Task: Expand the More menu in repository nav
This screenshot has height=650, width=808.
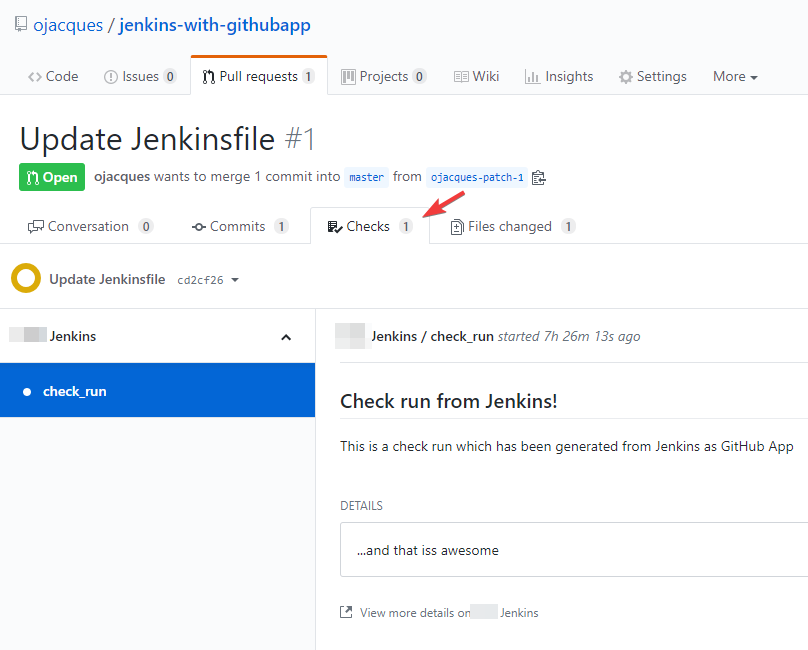Action: pos(734,77)
